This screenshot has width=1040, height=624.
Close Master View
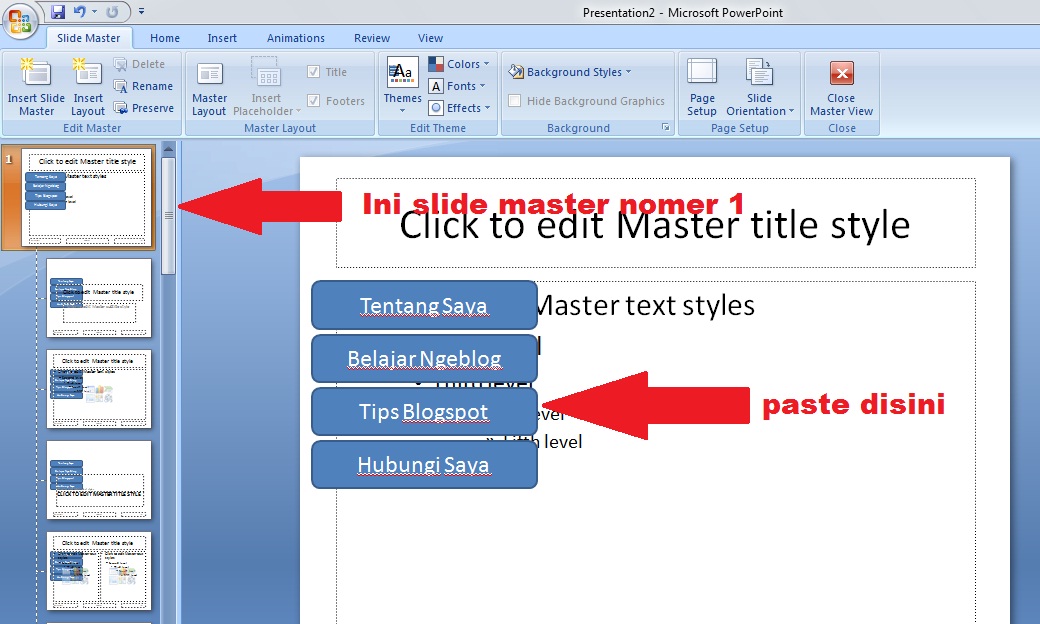point(841,88)
